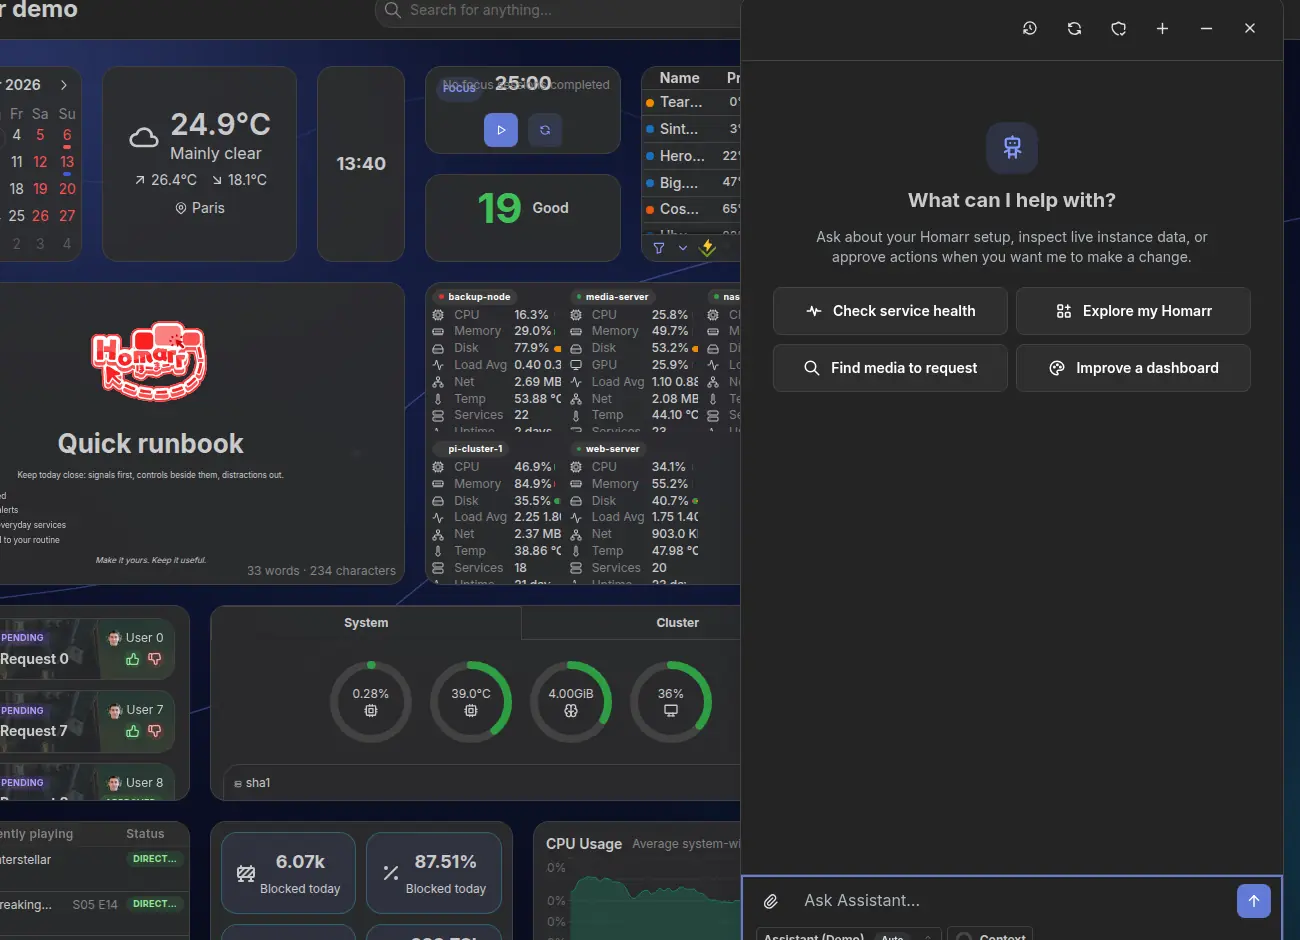Reset the focus timer
Screen dimensions: 1300x940
click(x=545, y=130)
